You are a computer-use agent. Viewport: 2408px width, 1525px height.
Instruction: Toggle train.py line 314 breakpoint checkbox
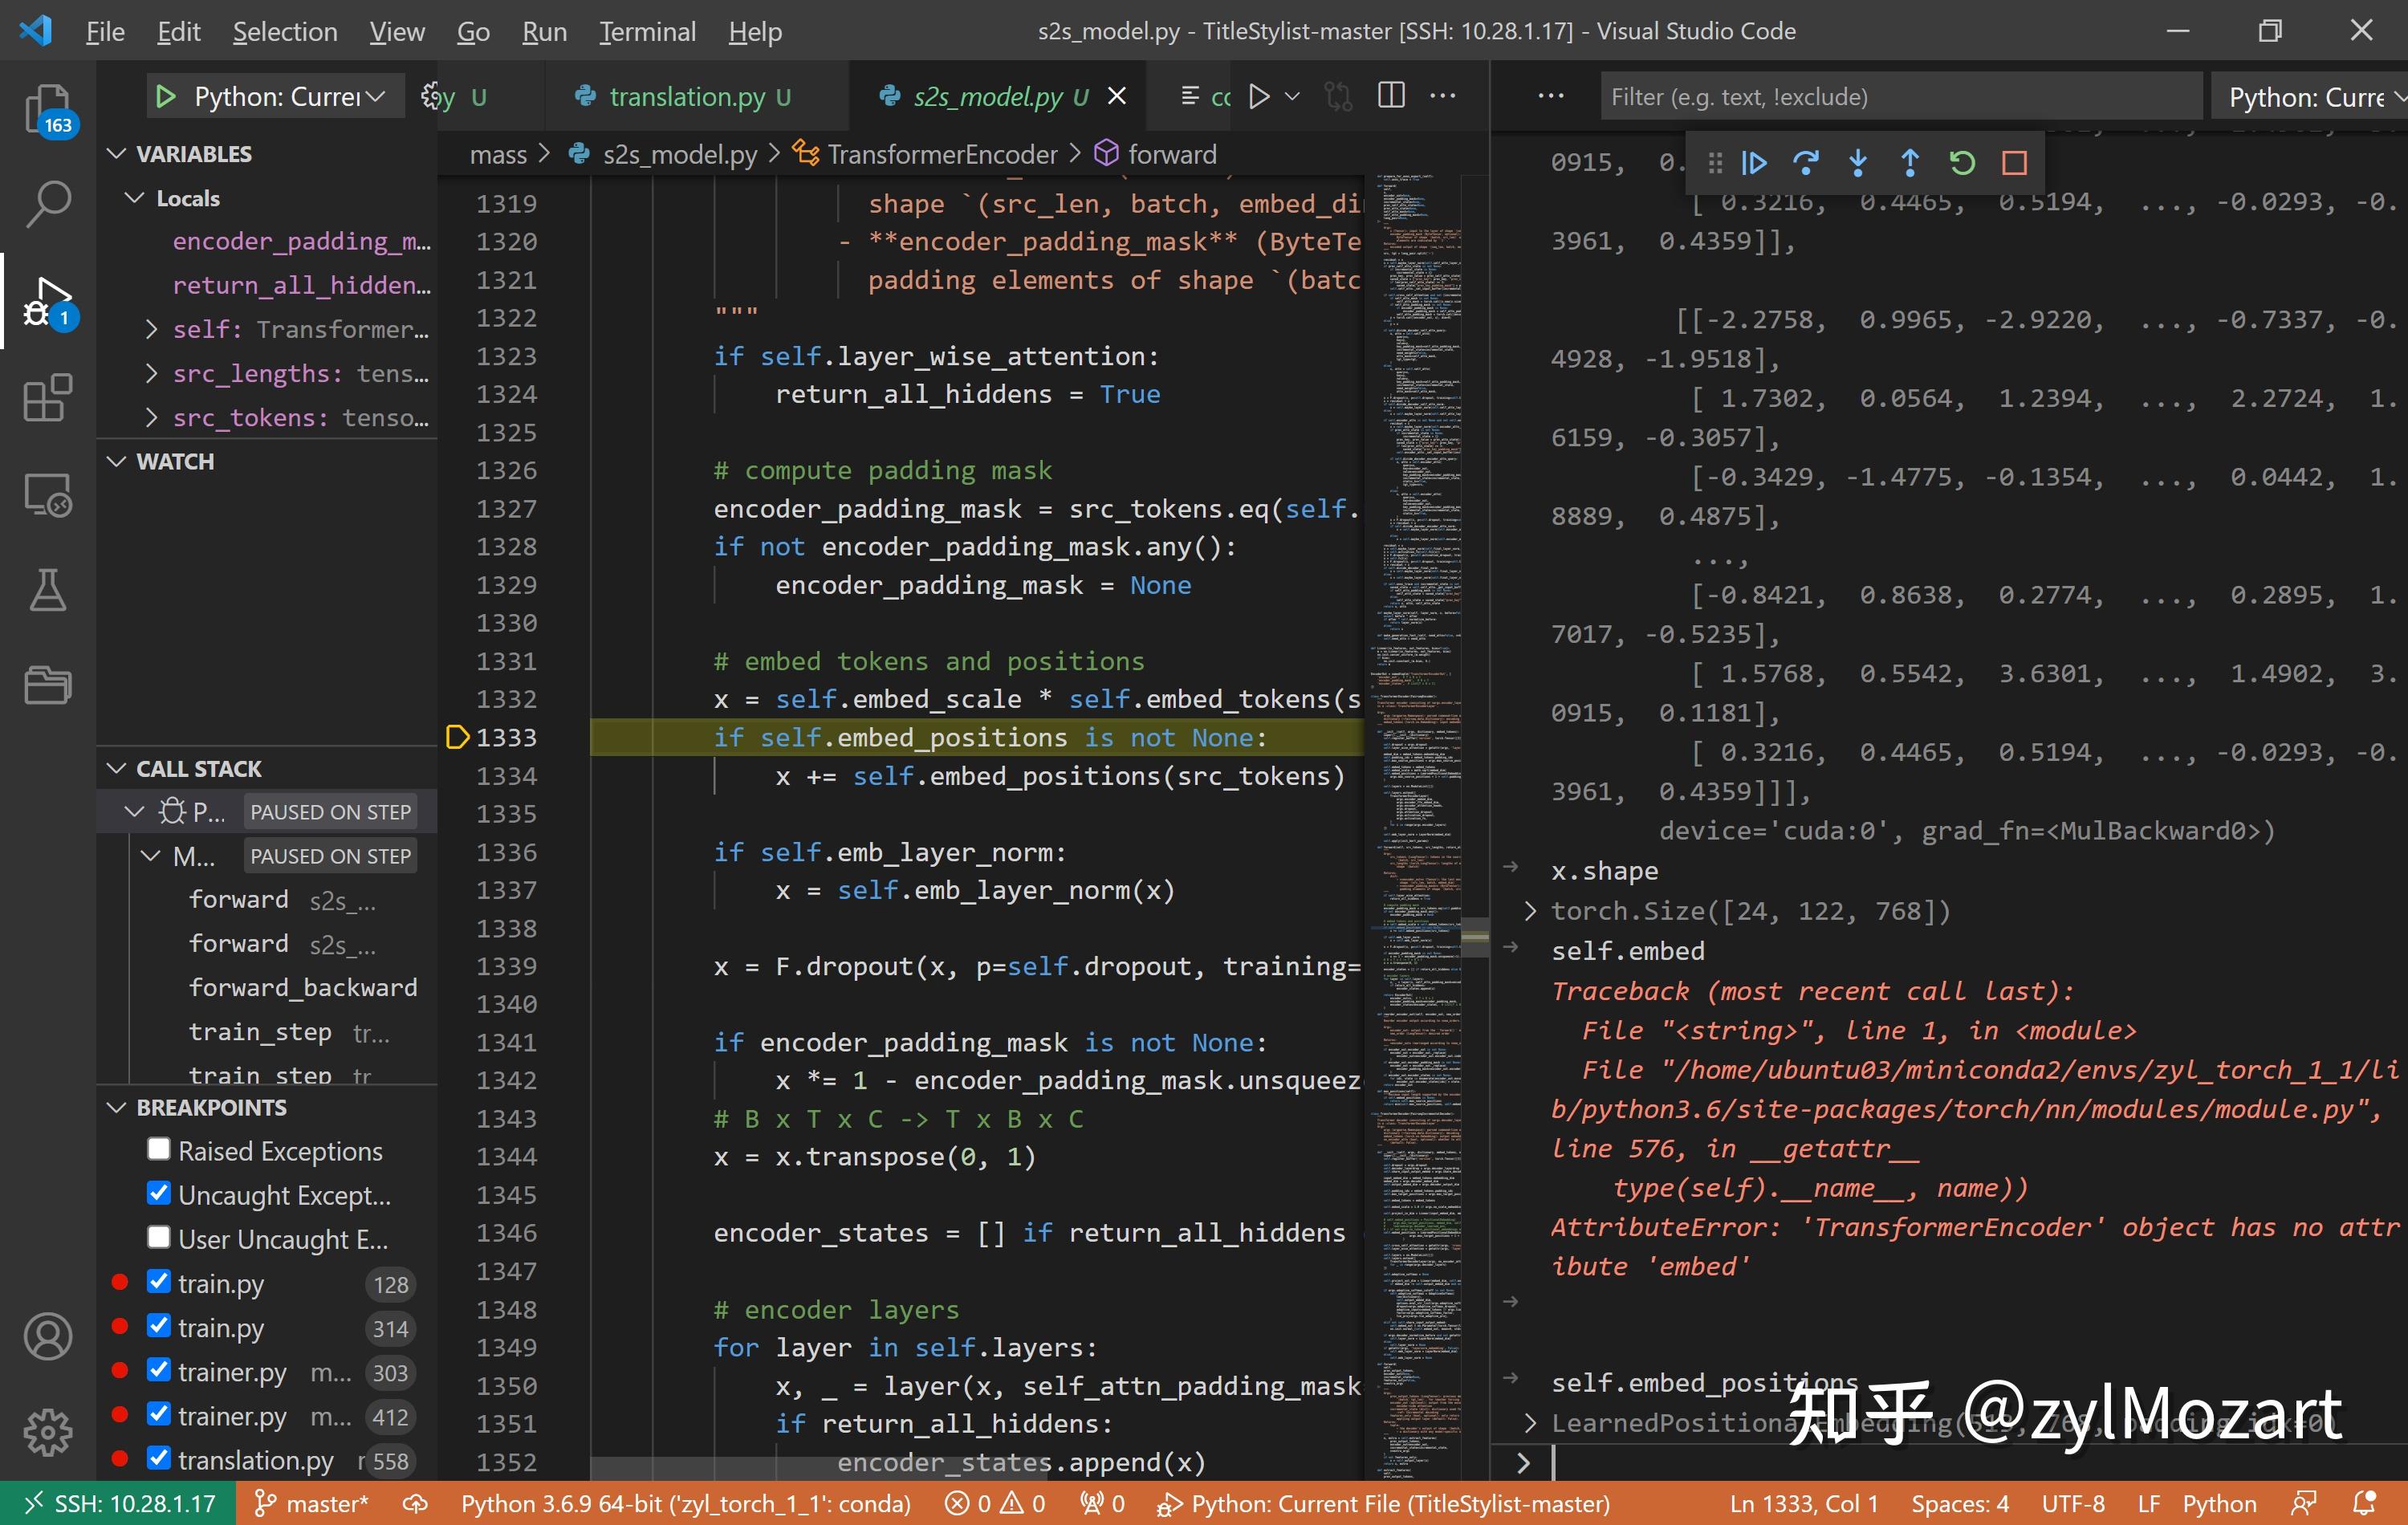tap(158, 1325)
